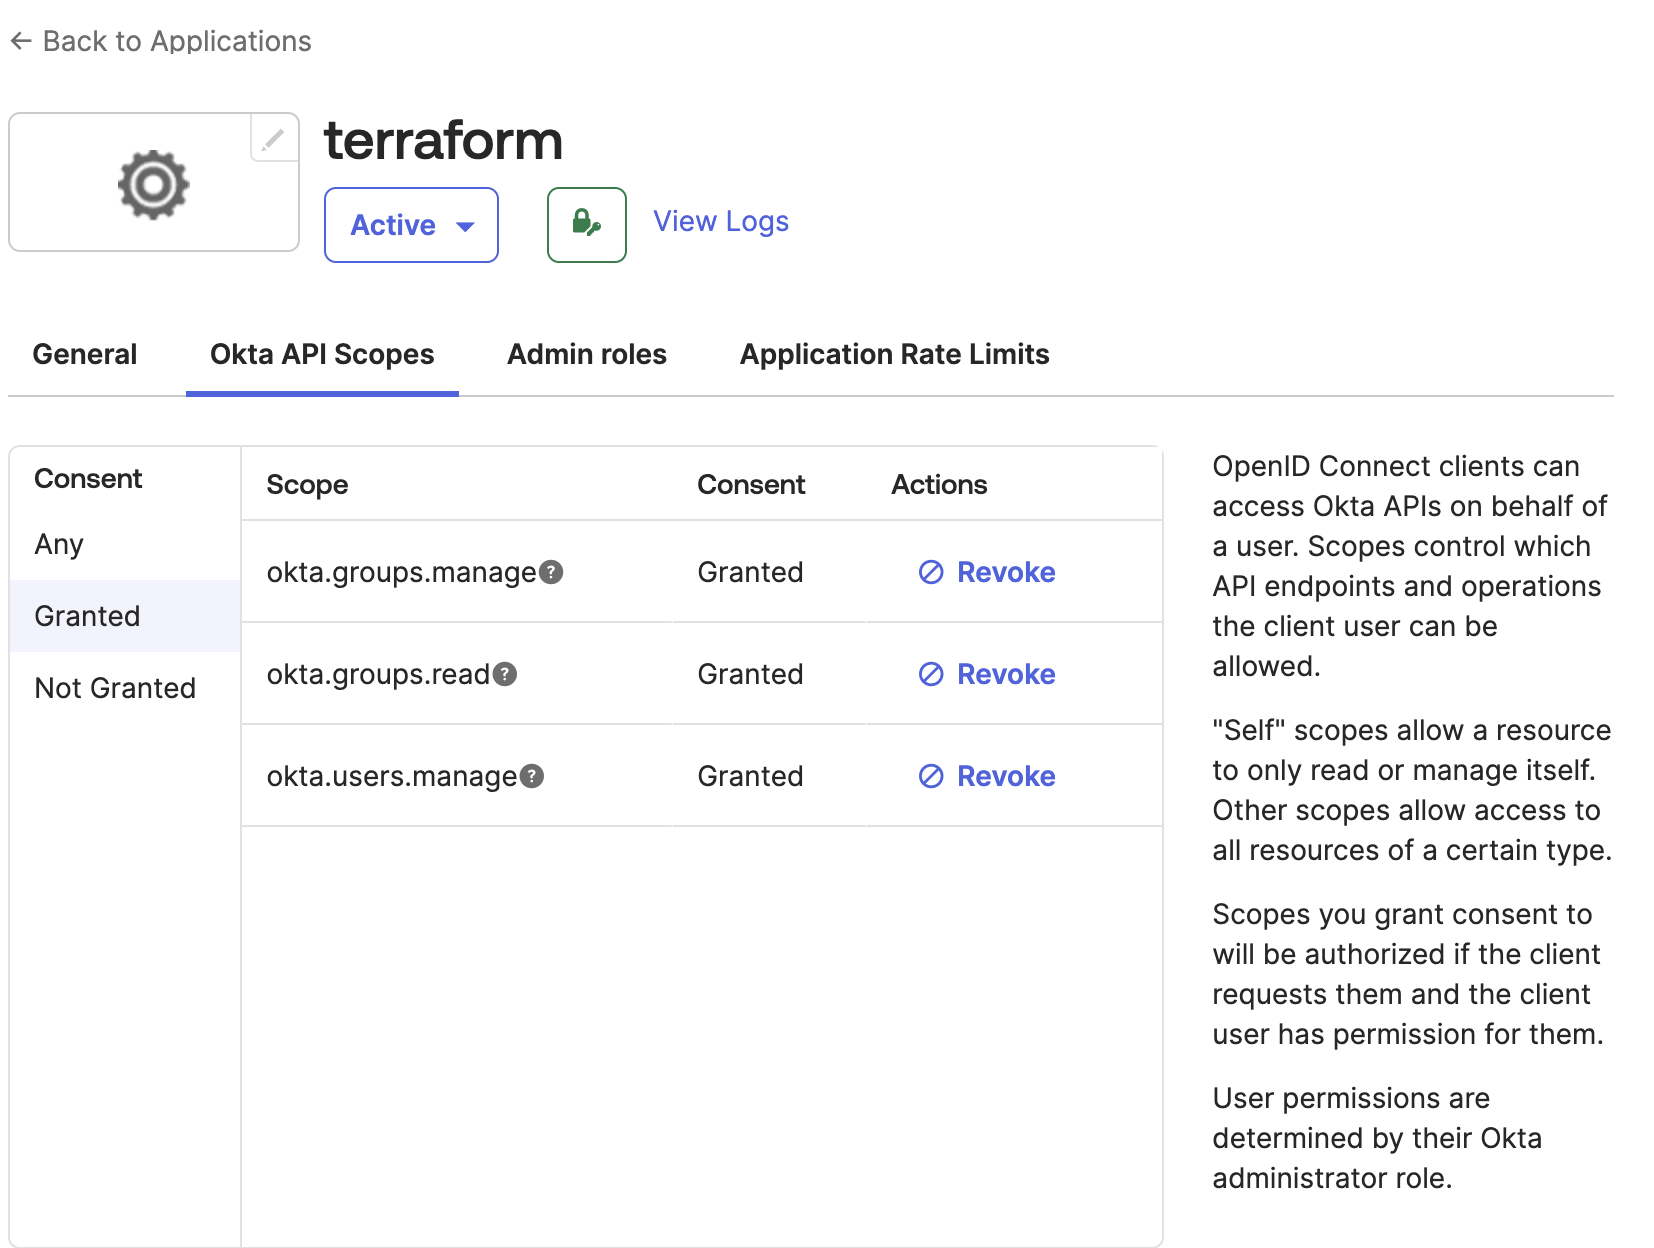The image size is (1654, 1248).
Task: Show help for okta.groups.read scope
Action: tap(505, 674)
